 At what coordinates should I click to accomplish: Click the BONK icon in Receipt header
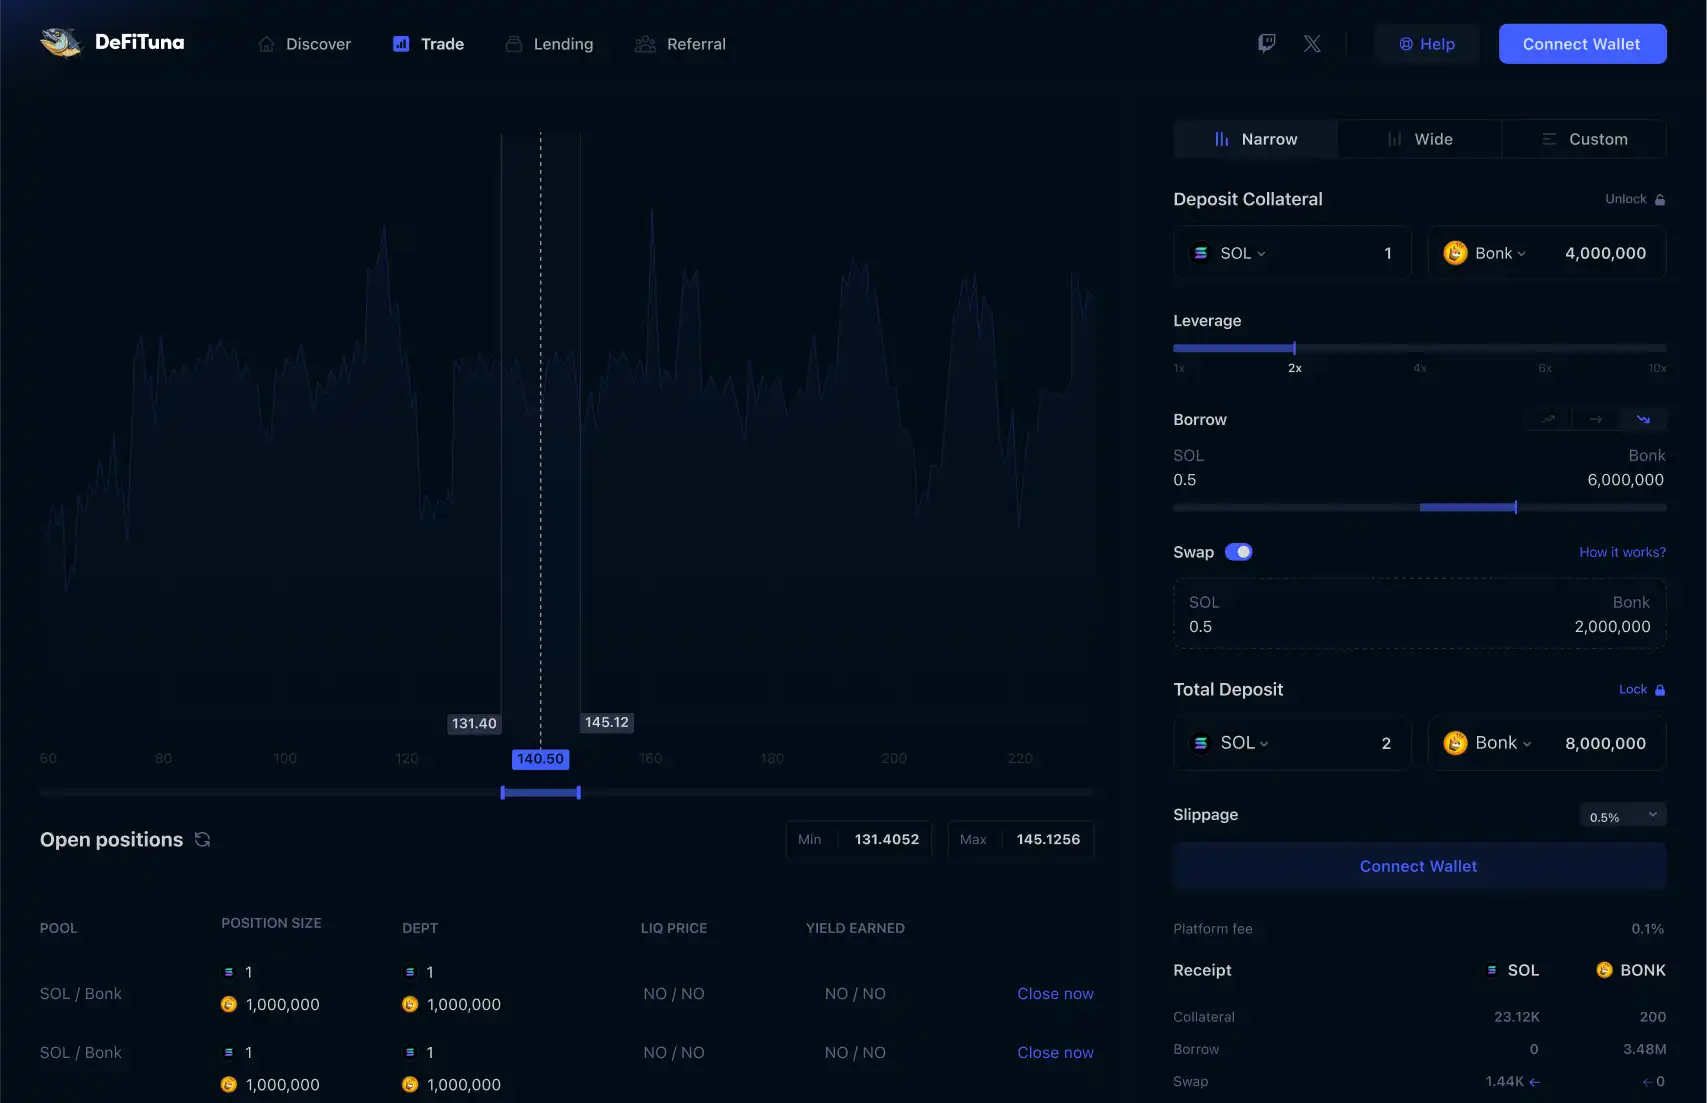pyautogui.click(x=1604, y=970)
